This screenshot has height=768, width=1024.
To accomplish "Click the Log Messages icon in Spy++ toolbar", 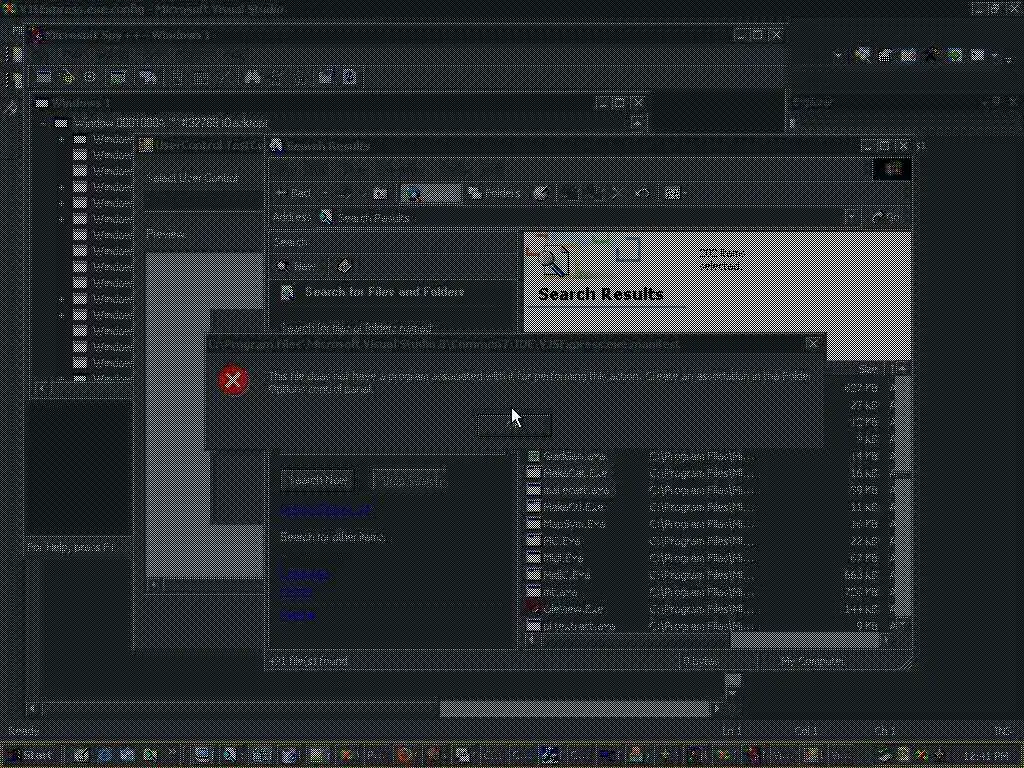I will 118,77.
